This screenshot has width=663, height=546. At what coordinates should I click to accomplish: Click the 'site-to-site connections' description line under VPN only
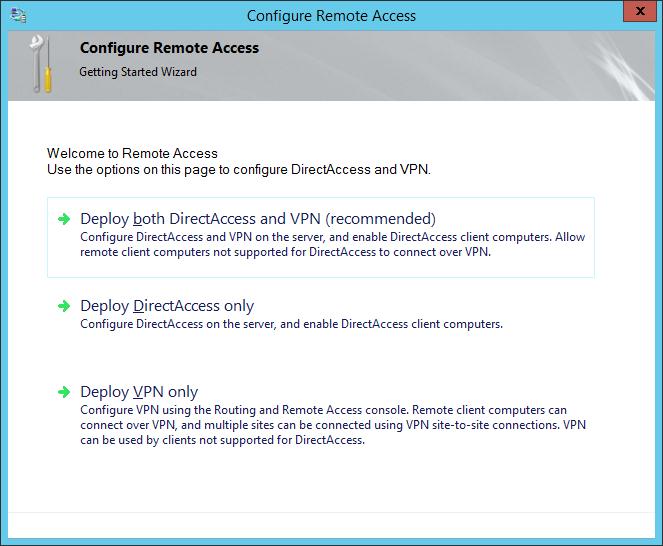pyautogui.click(x=333, y=425)
